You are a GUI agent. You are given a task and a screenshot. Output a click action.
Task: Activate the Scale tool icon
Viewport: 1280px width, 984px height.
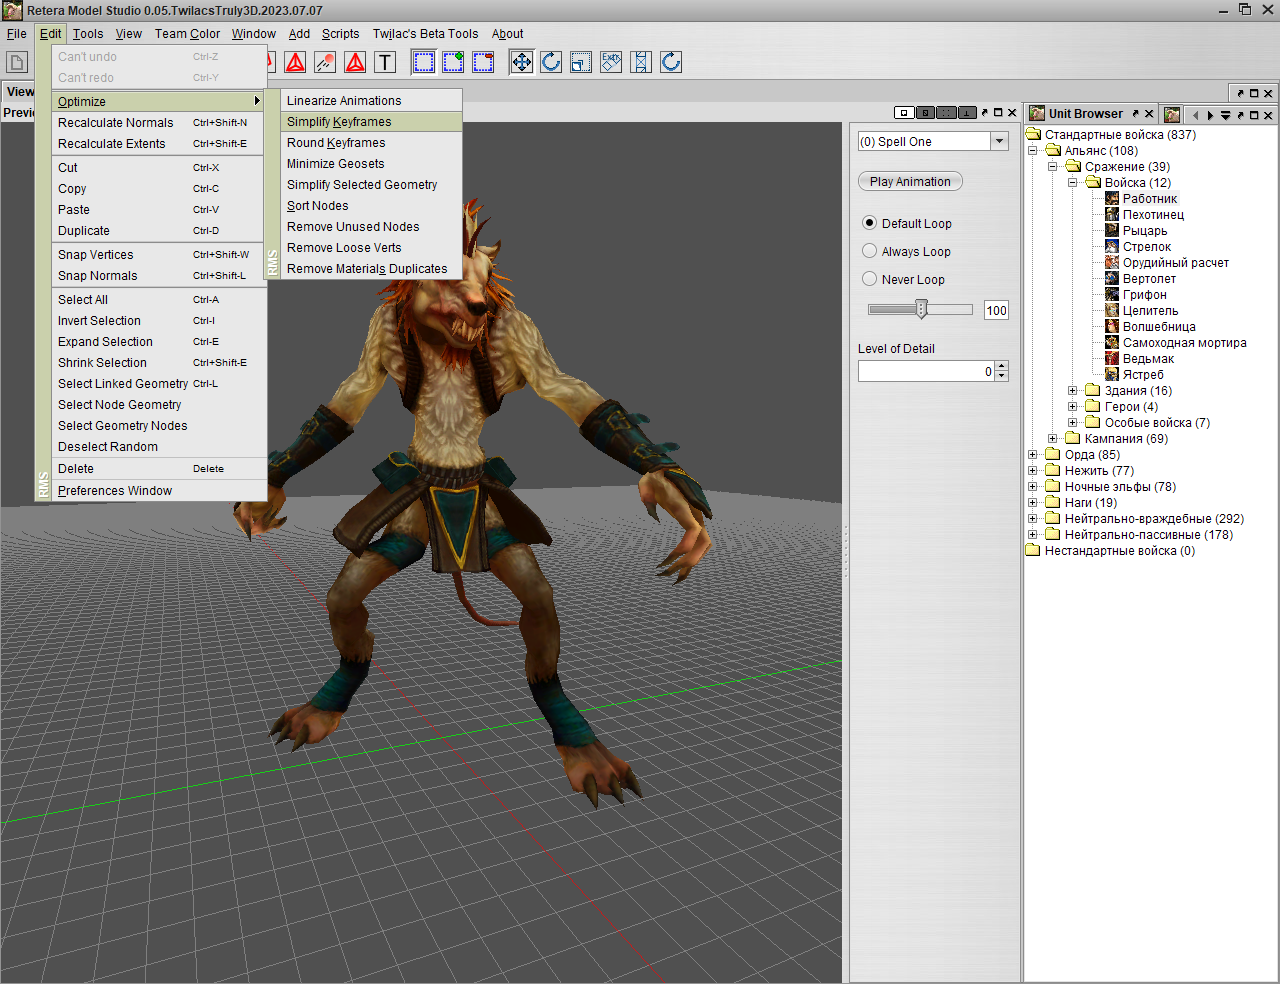(x=581, y=62)
